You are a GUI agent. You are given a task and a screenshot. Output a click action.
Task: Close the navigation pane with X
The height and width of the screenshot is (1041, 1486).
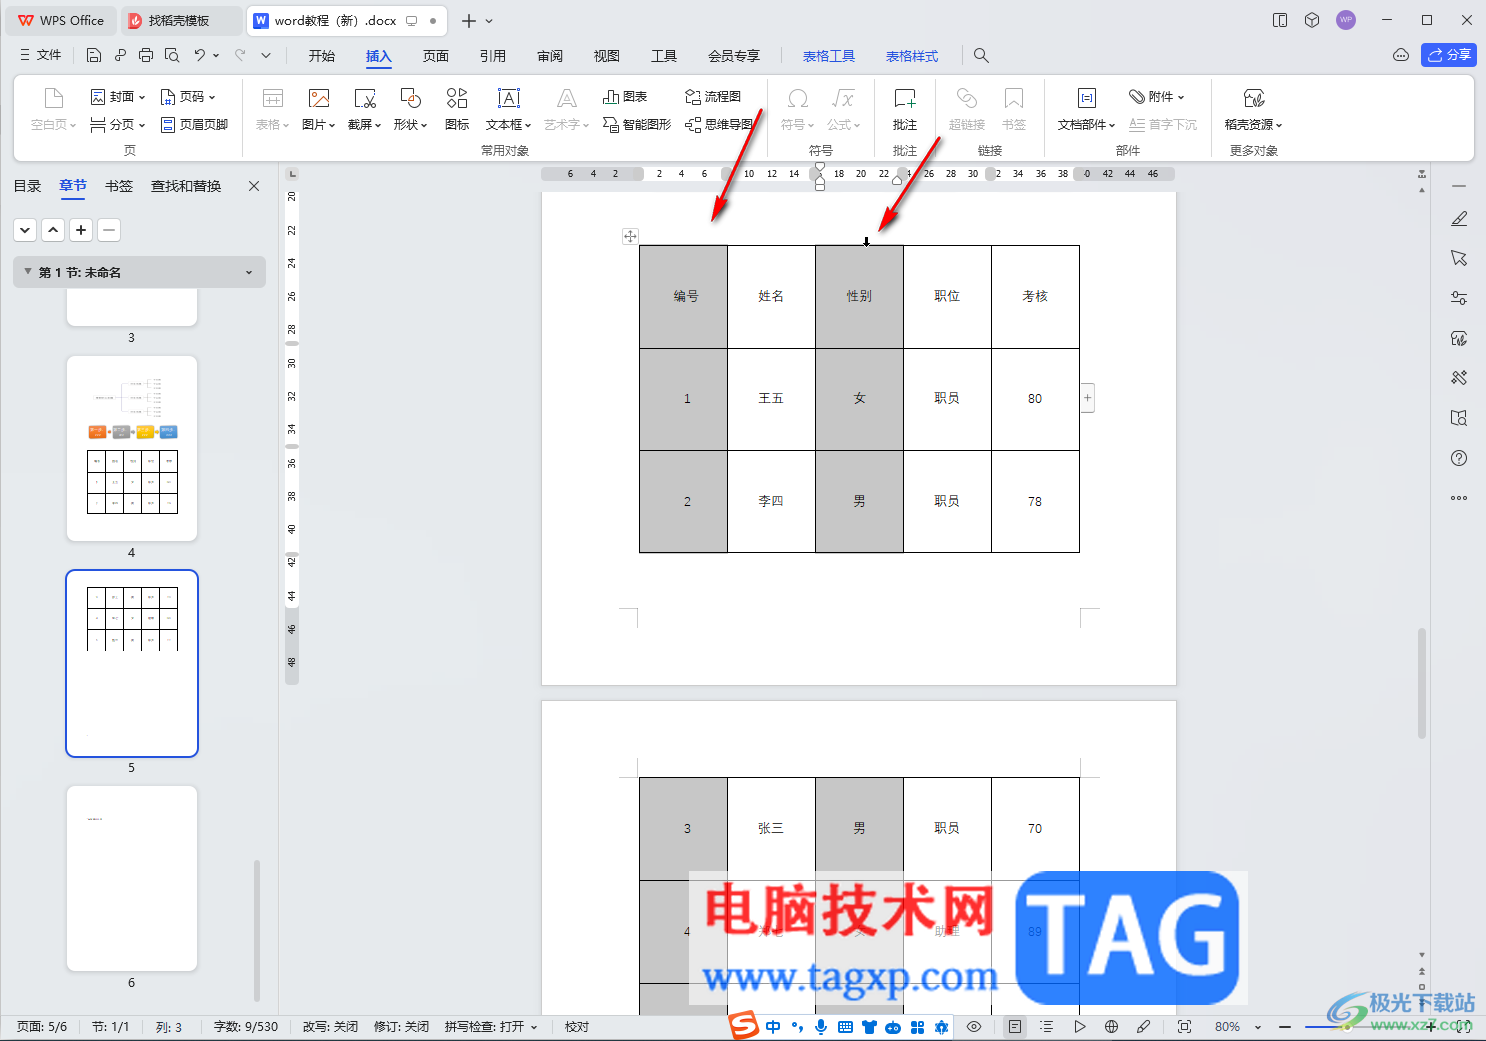[254, 186]
